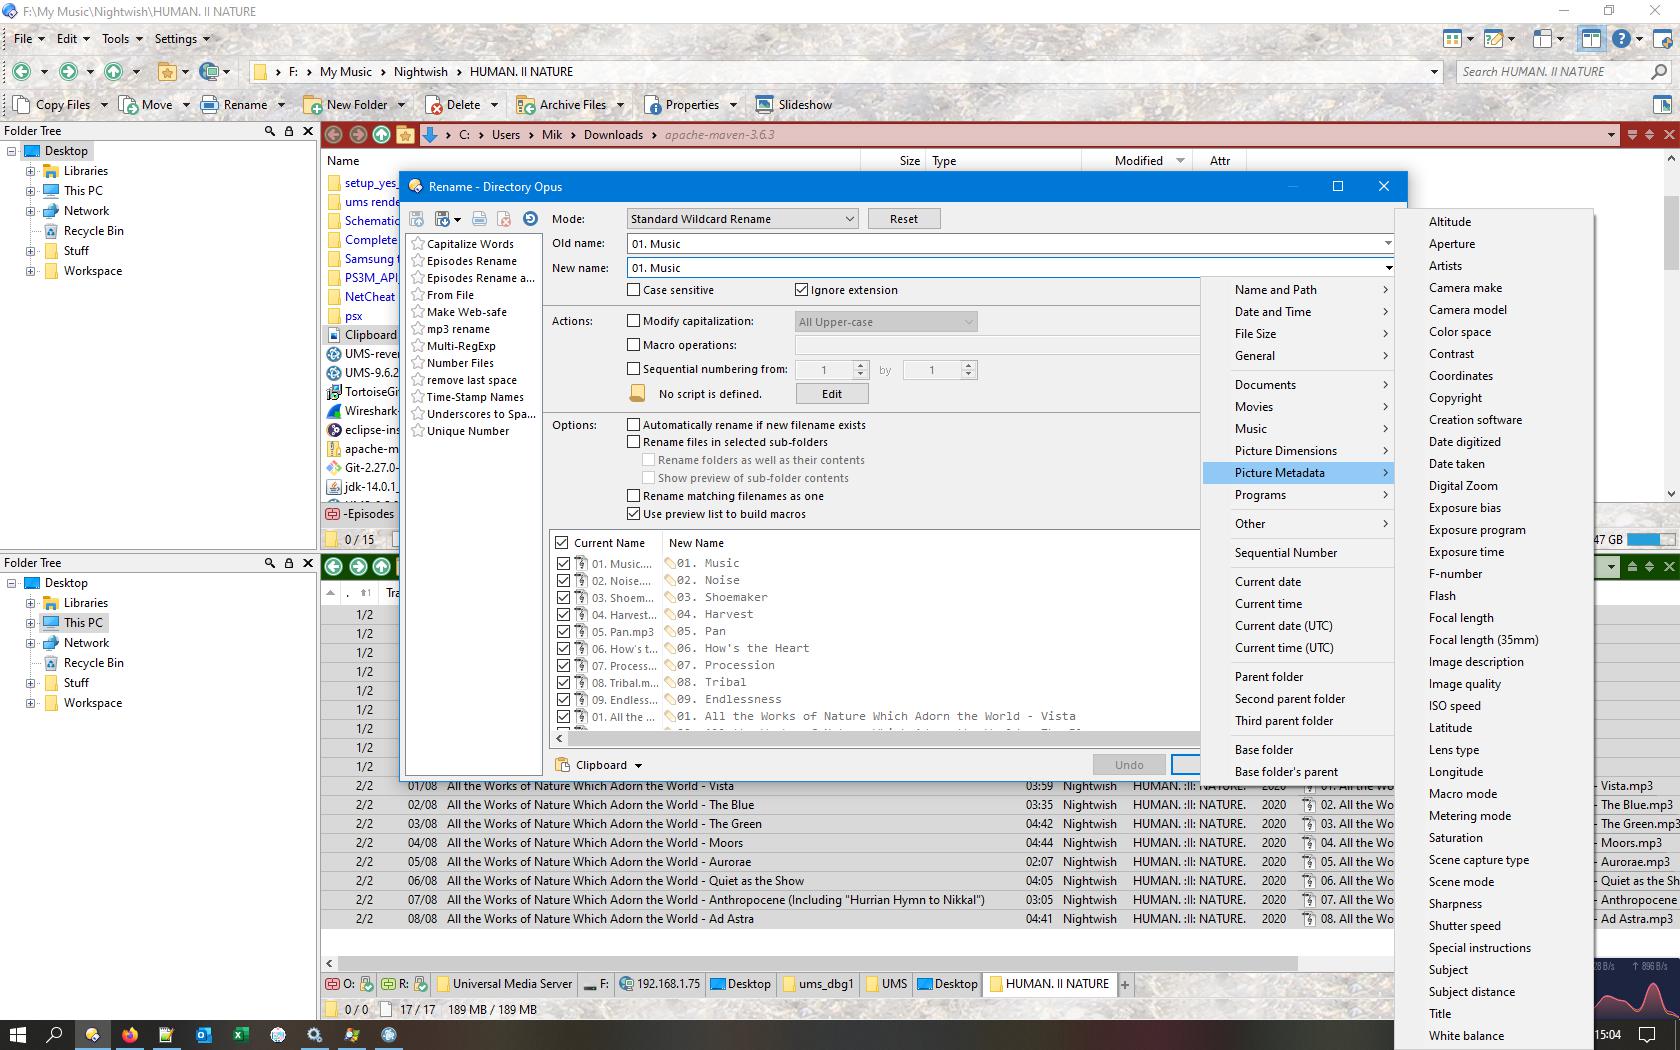The height and width of the screenshot is (1050, 1680).
Task: Click the customize edit icon at top right
Action: coord(1493,39)
